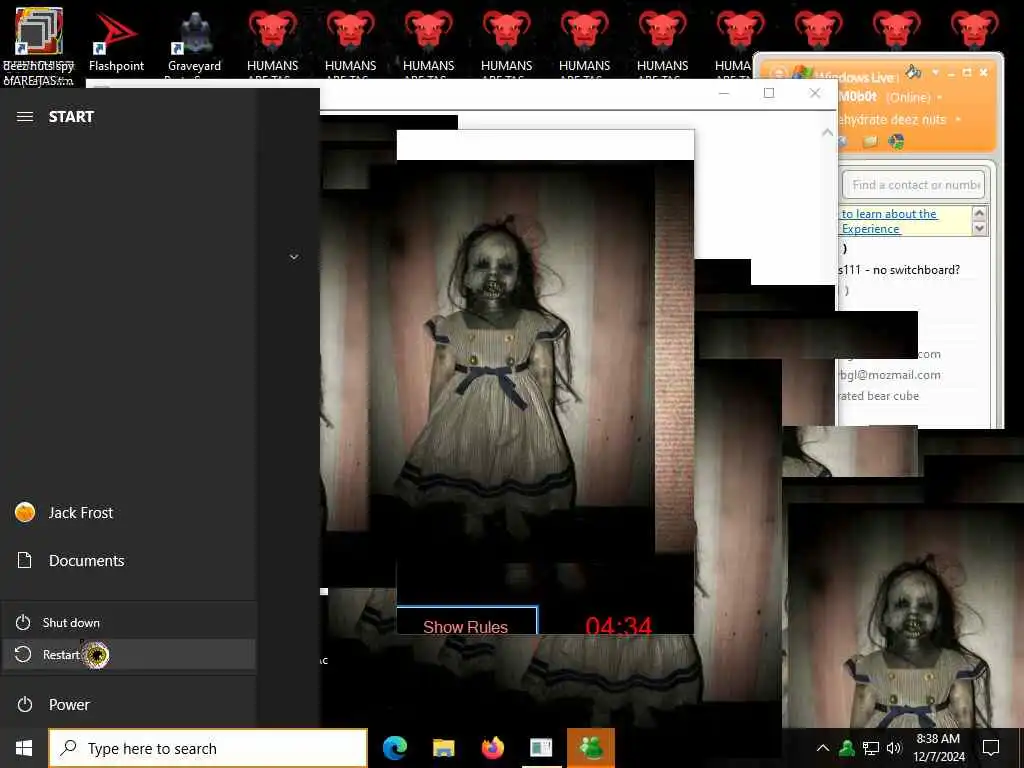
Task: Open the Messenger title bar menu arrow
Action: coord(935,72)
